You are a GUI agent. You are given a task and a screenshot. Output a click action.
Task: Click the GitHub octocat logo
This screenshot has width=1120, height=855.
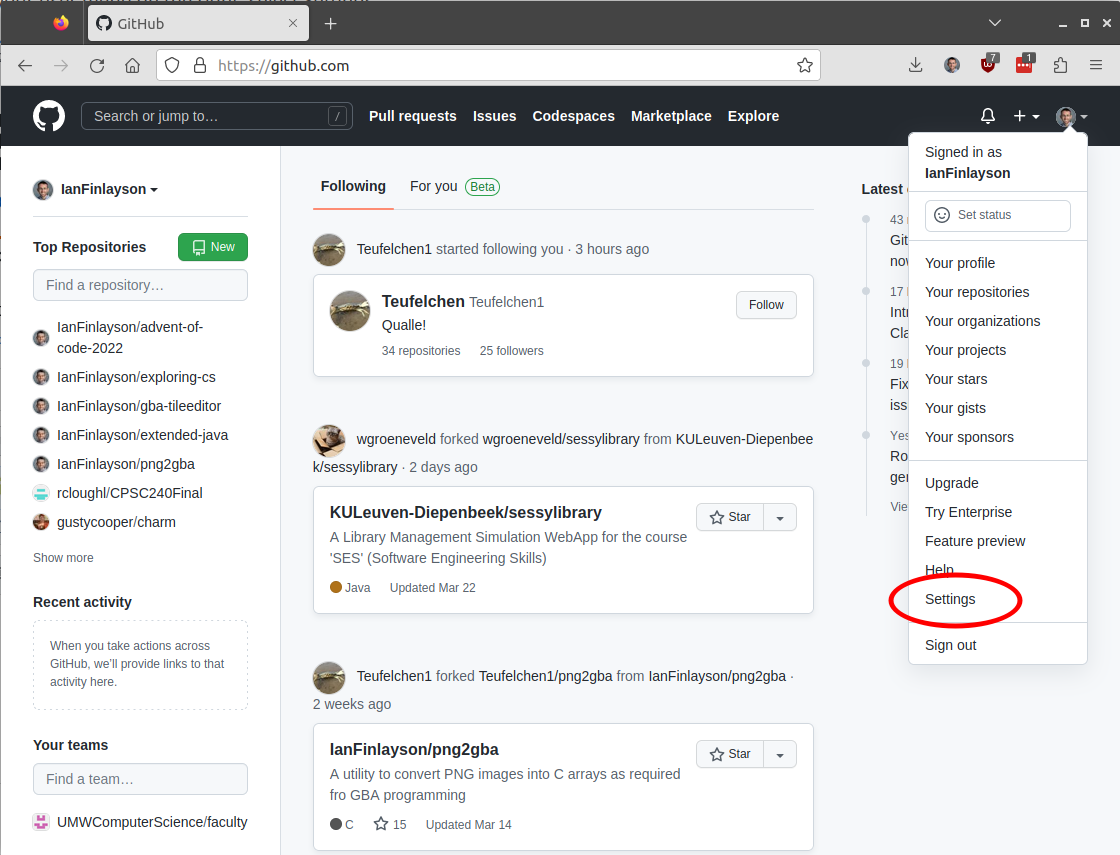49,116
